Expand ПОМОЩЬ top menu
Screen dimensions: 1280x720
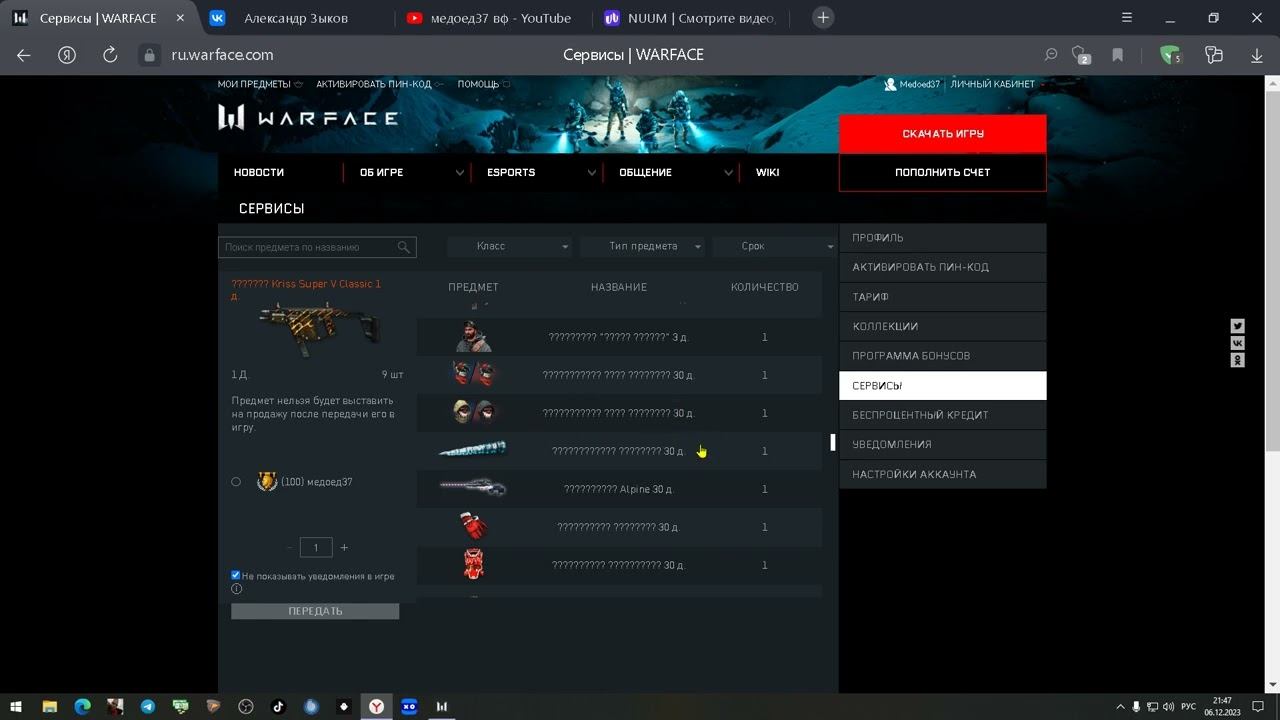[x=484, y=84]
